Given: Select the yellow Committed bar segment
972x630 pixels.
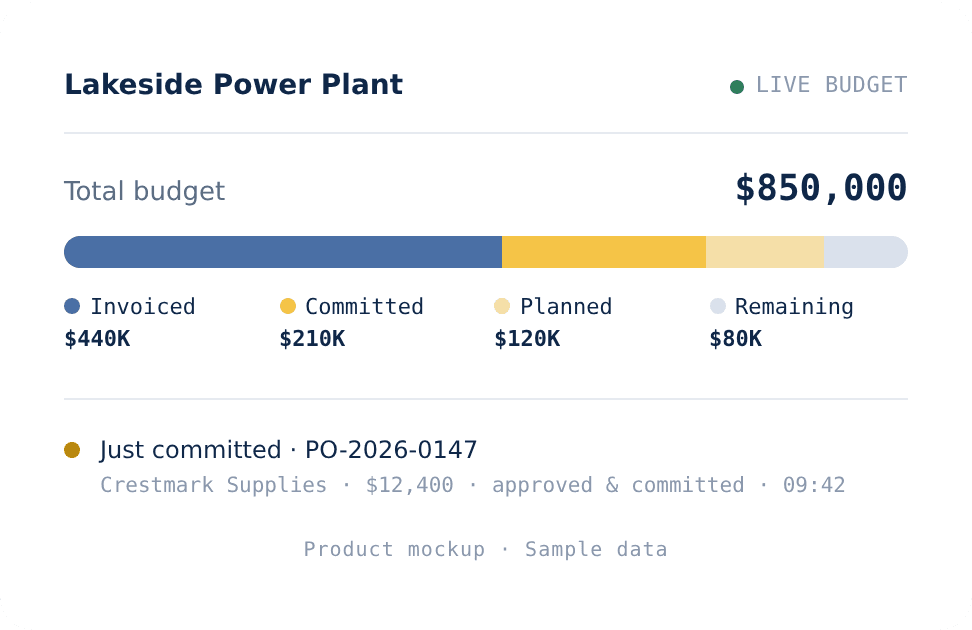Looking at the screenshot, I should point(604,252).
